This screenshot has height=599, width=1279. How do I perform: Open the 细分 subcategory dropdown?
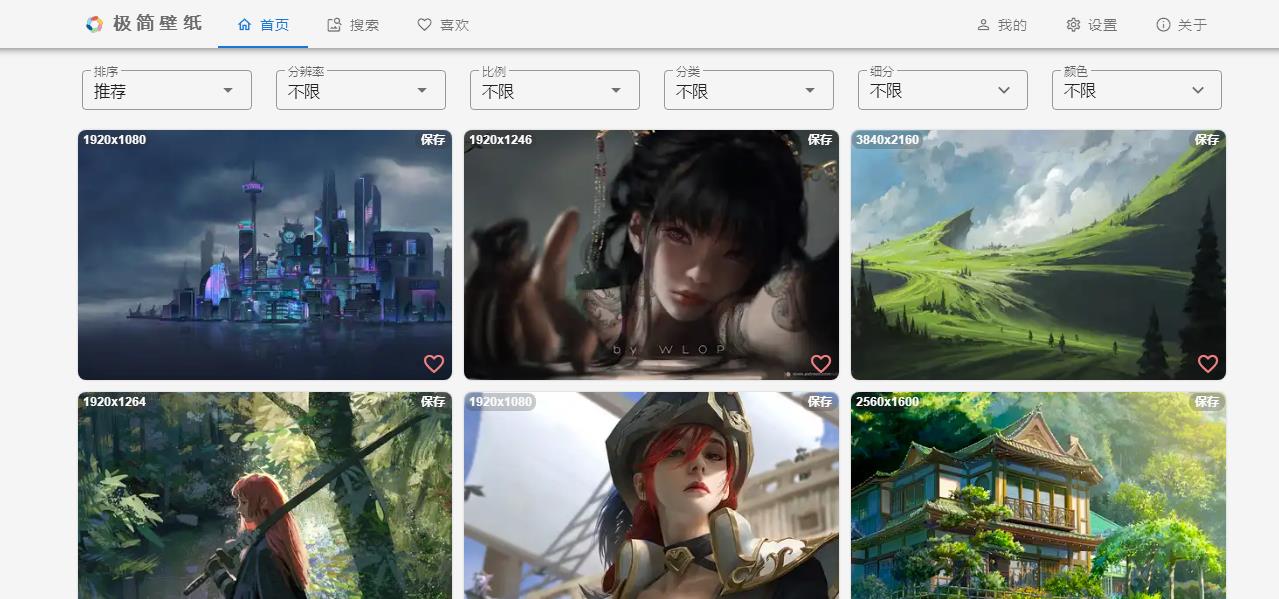(x=942, y=90)
